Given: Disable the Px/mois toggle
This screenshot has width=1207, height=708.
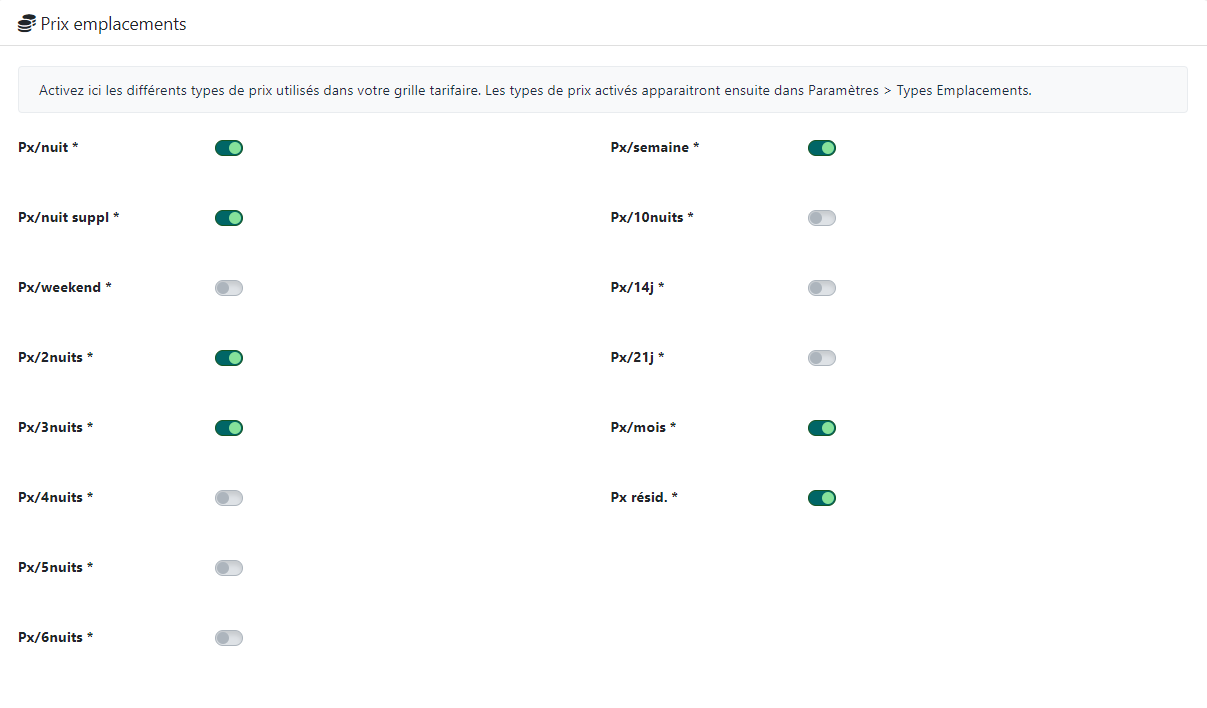Looking at the screenshot, I should point(822,428).
